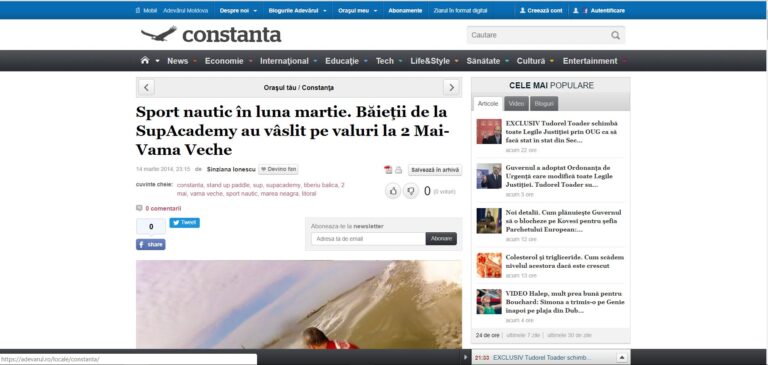This screenshot has height=365, width=768.
Task: Click the supacademy keyword tag
Action: pyautogui.click(x=283, y=185)
